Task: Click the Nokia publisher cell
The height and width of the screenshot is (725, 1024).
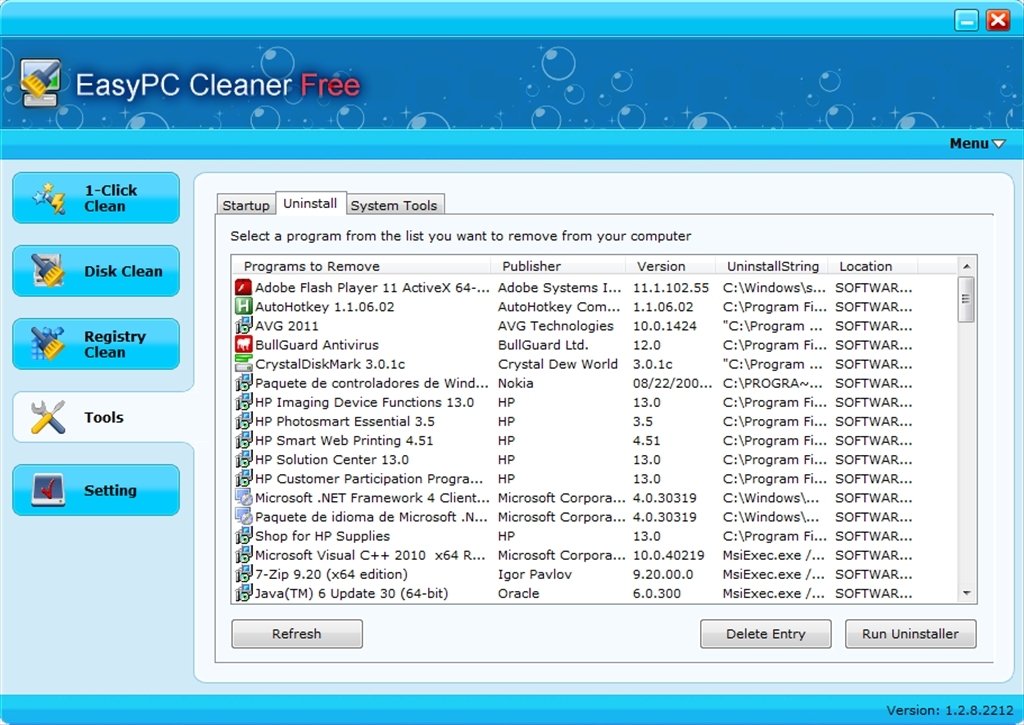Action: pyautogui.click(x=515, y=383)
